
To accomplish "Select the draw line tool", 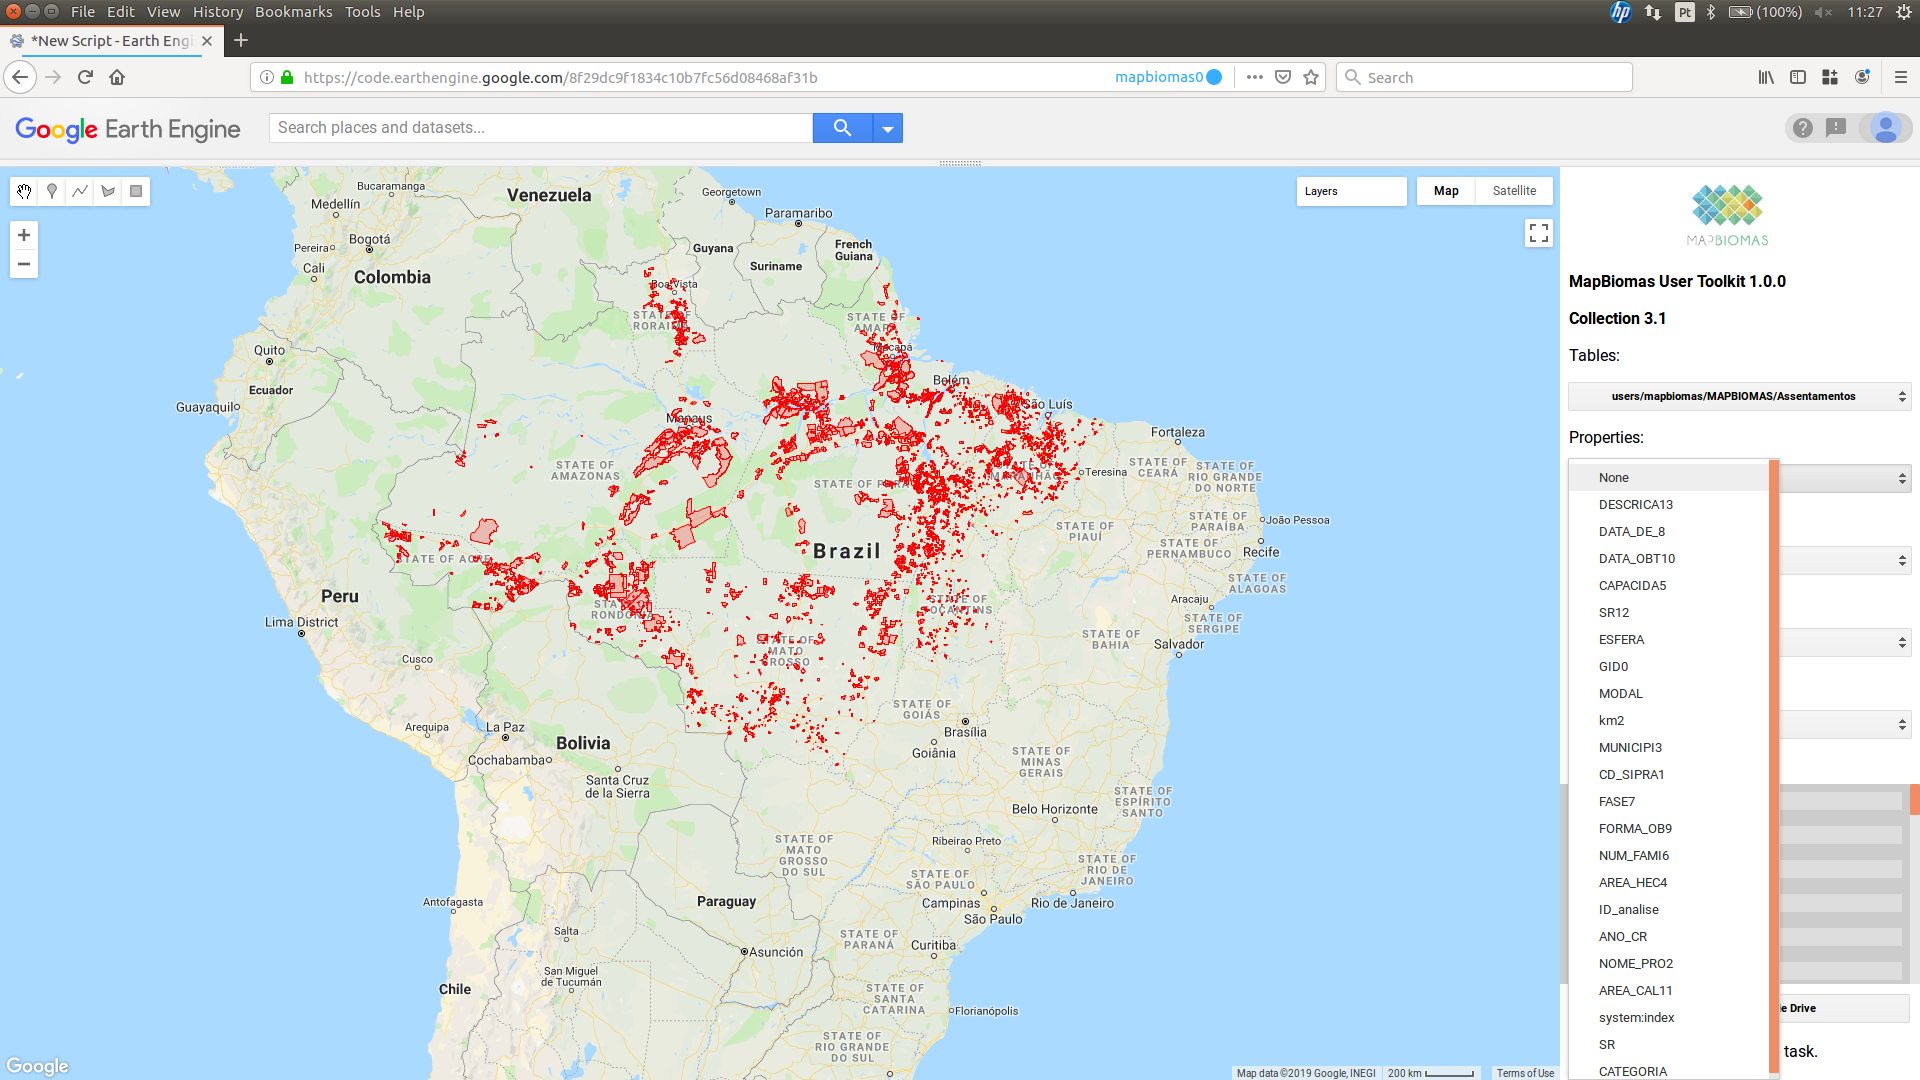I will (x=80, y=191).
